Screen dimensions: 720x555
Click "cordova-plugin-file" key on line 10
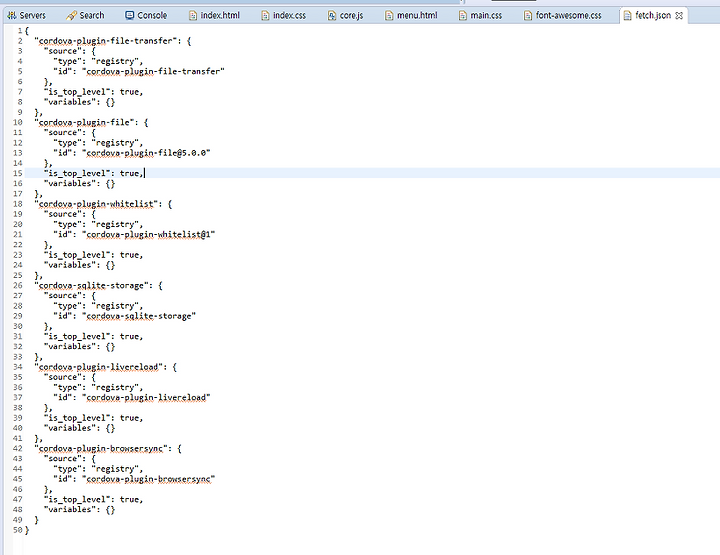point(84,123)
